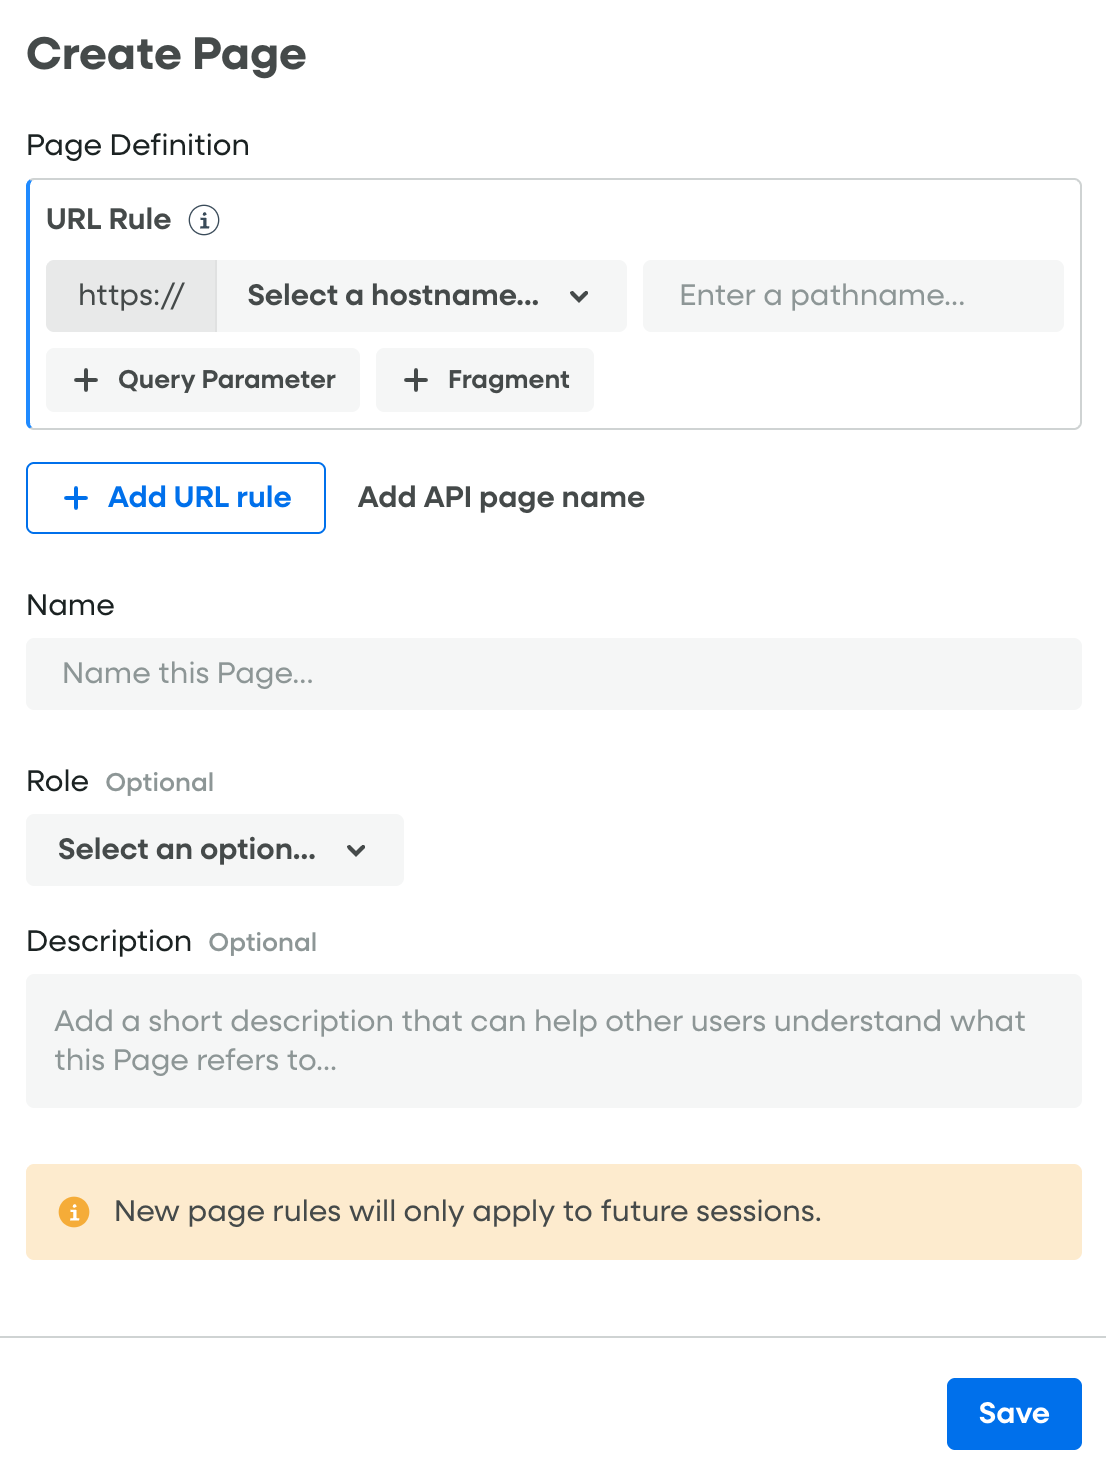Screen dimensions: 1112x1476
Task: Click the plus icon beside Fragment
Action: [x=416, y=380]
